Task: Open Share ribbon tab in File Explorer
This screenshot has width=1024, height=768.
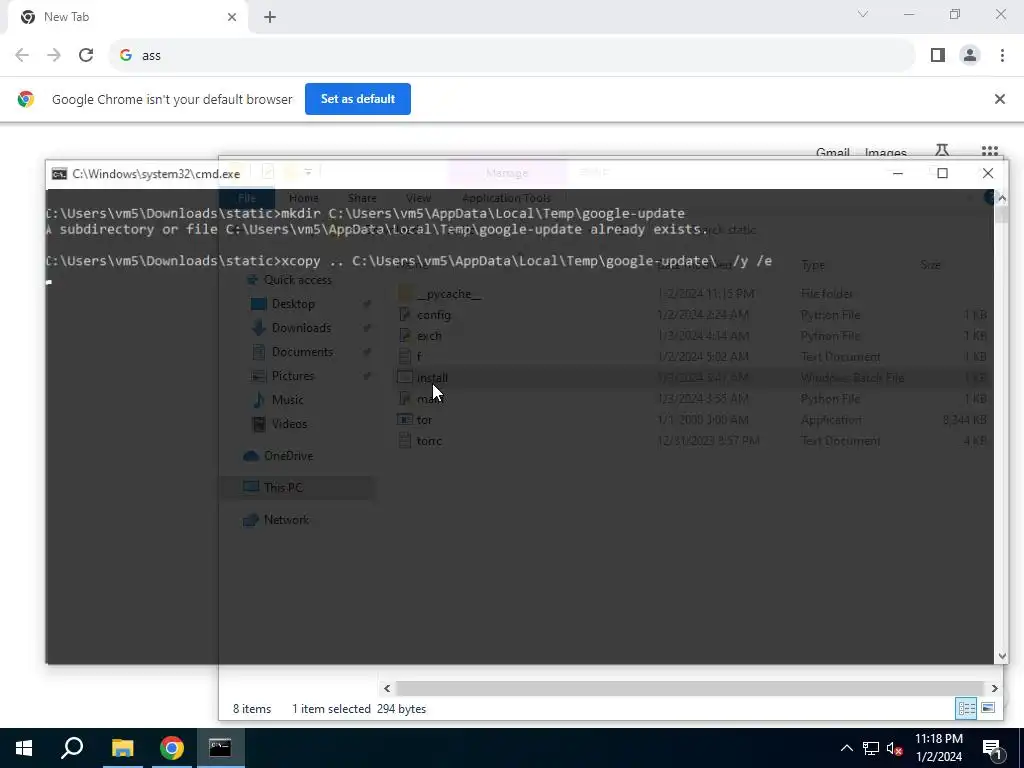Action: (x=362, y=198)
